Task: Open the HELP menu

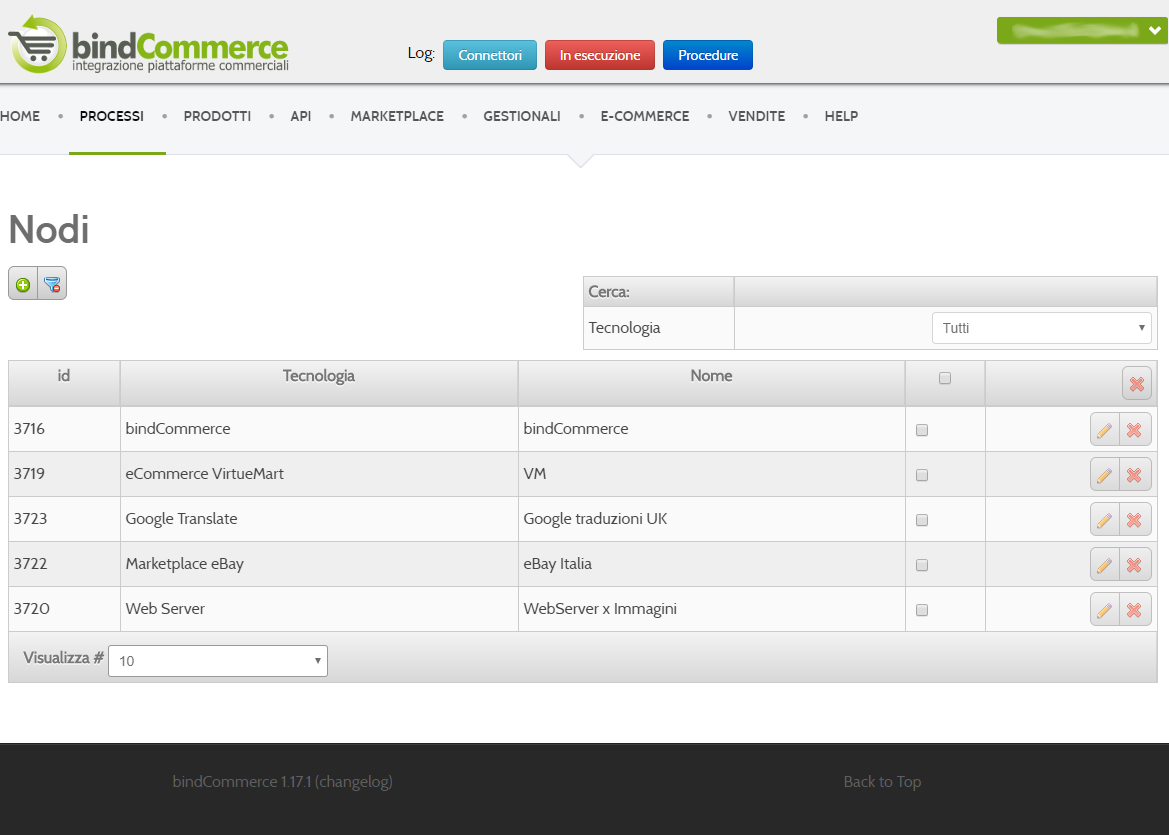Action: (x=841, y=116)
